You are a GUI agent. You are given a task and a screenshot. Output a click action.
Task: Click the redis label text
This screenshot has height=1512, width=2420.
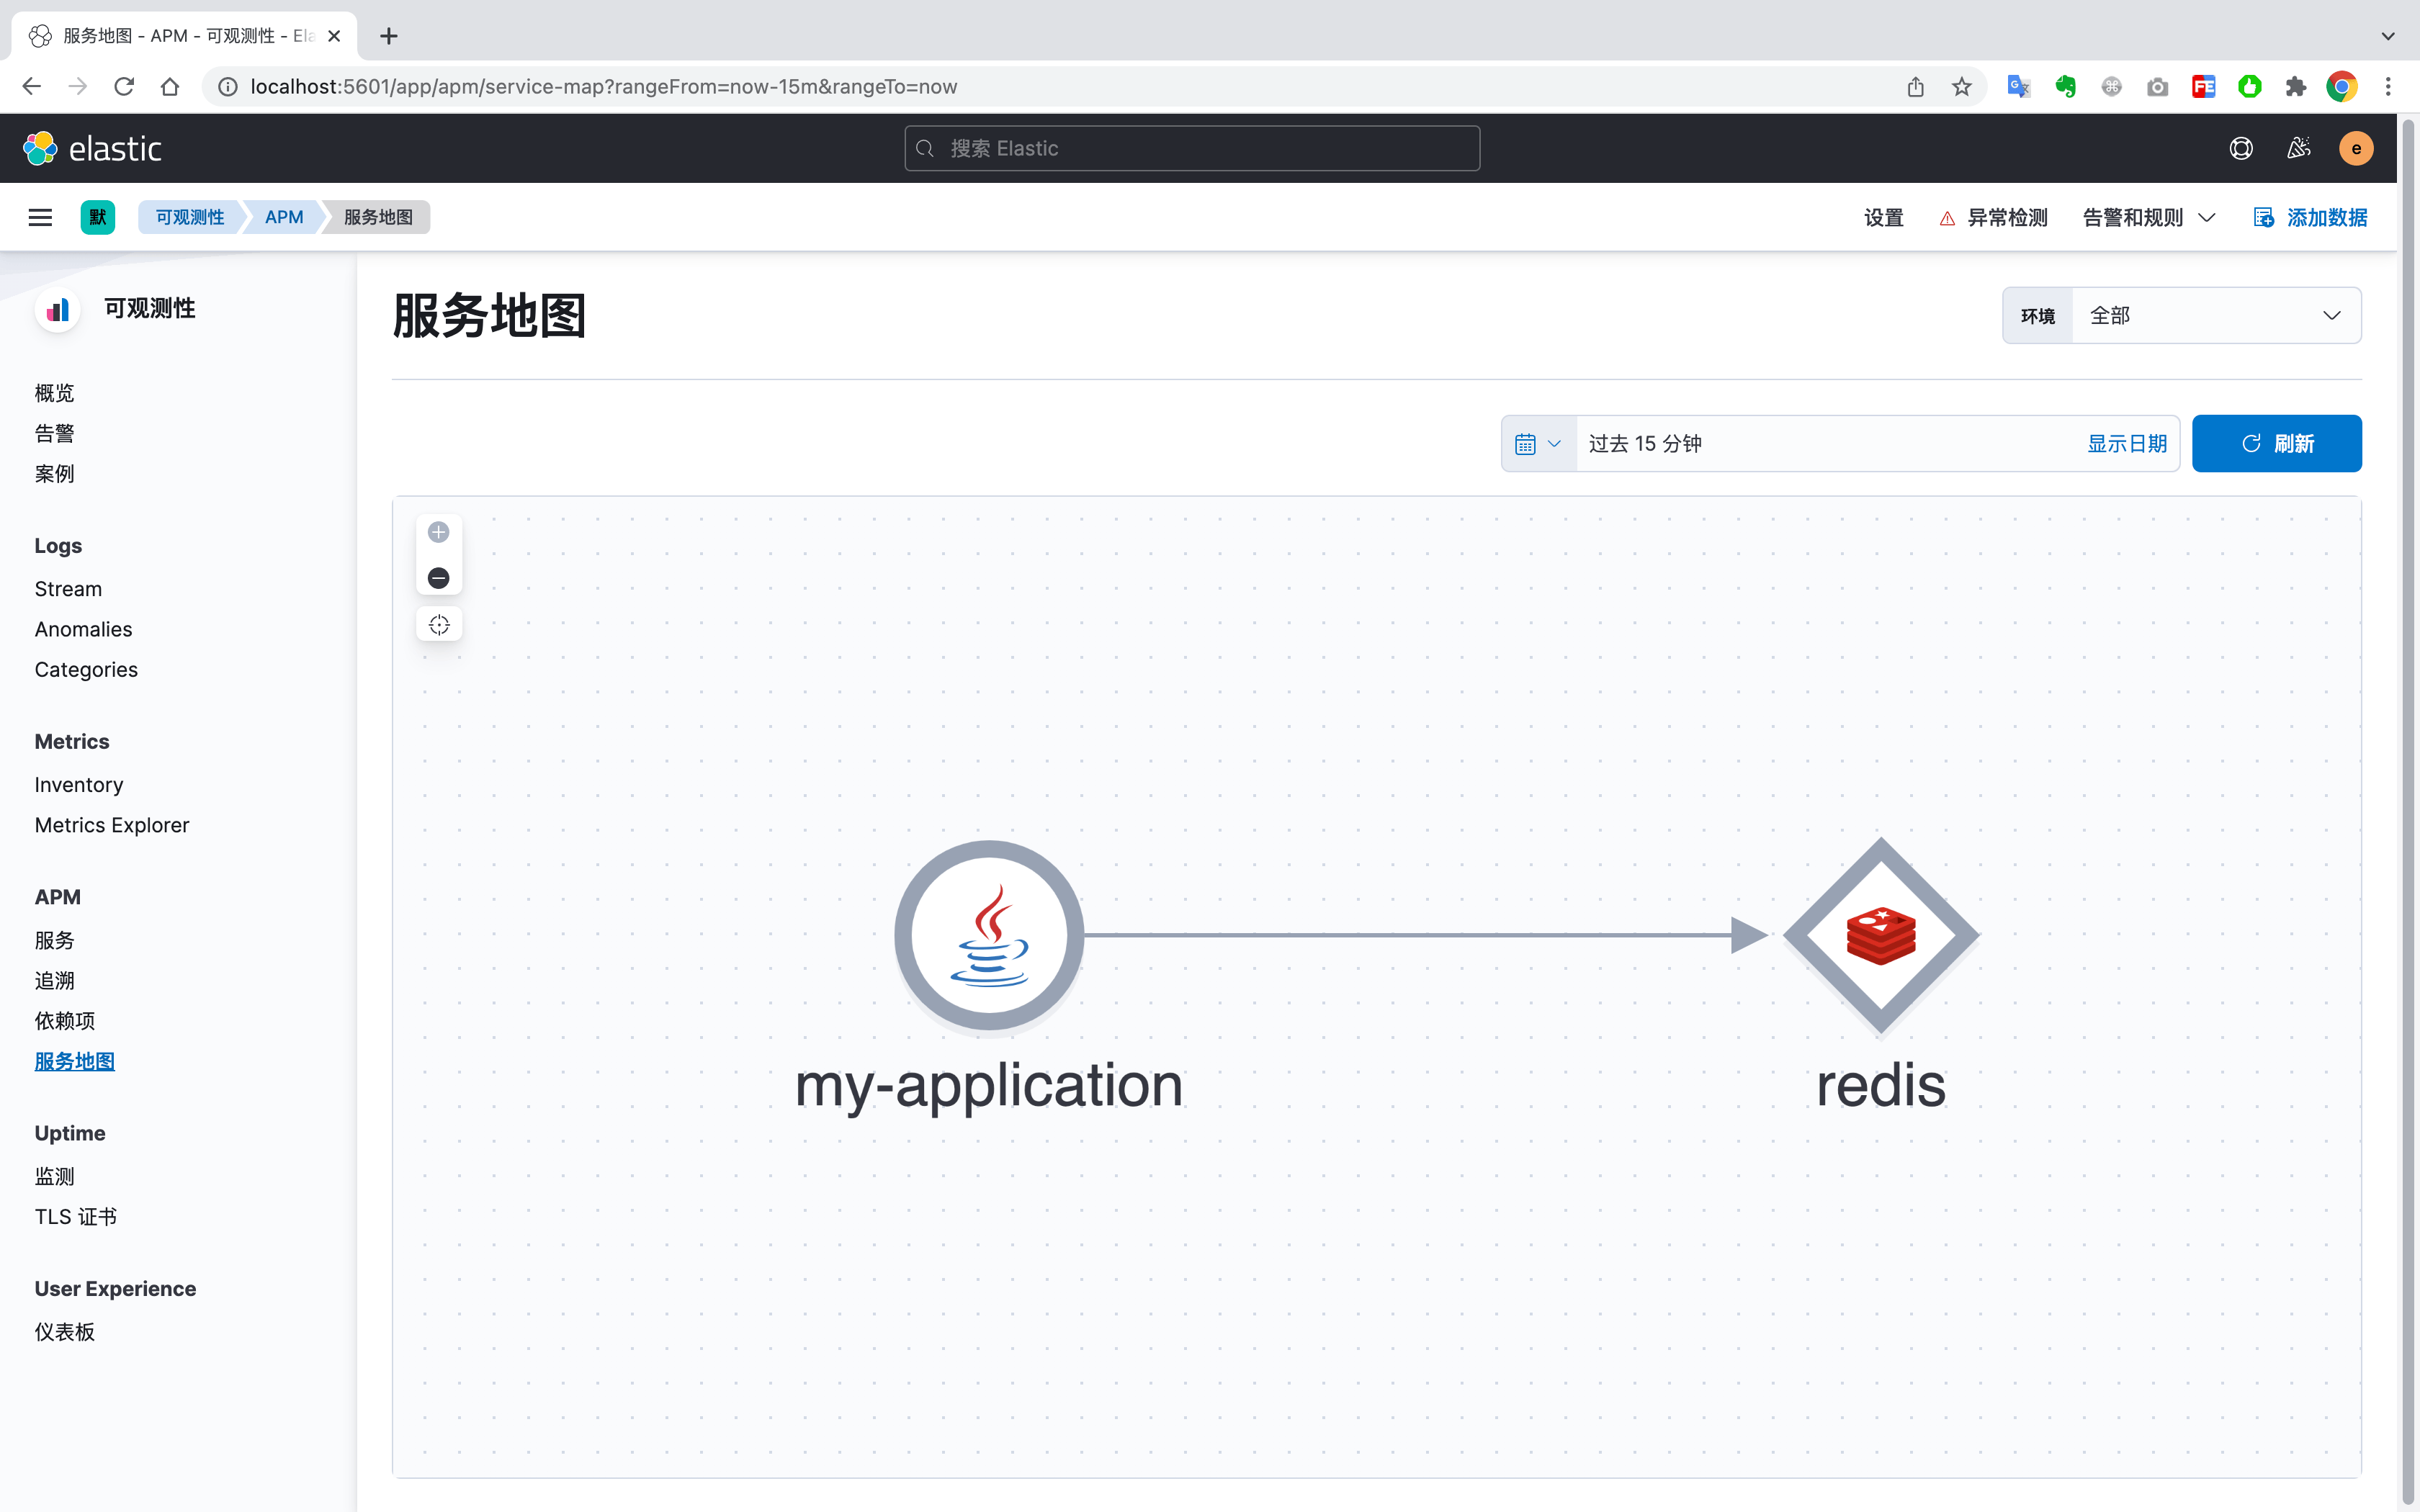tap(1881, 1085)
